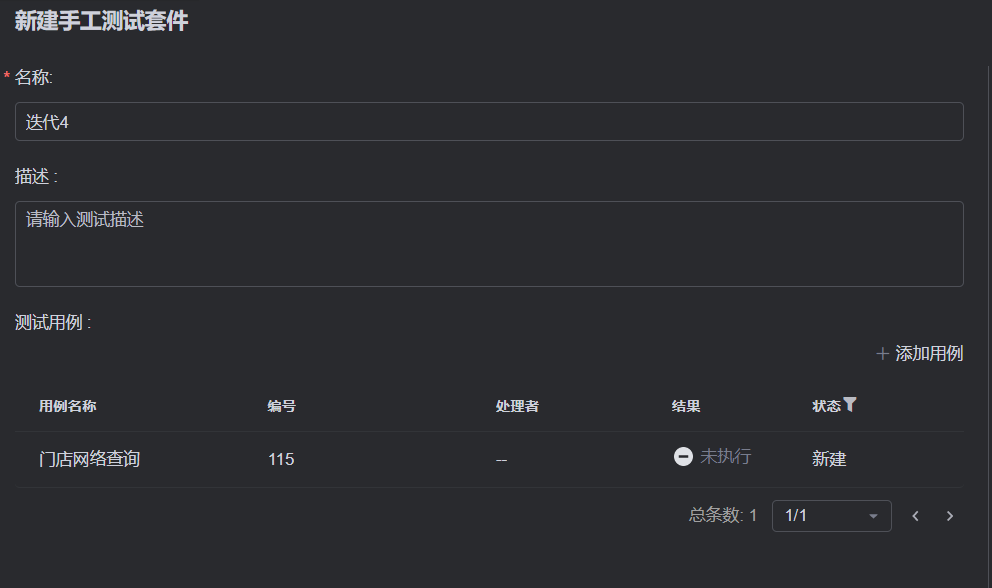Image resolution: width=992 pixels, height=588 pixels.
Task: Click the 新建 status cell
Action: [x=829, y=459]
